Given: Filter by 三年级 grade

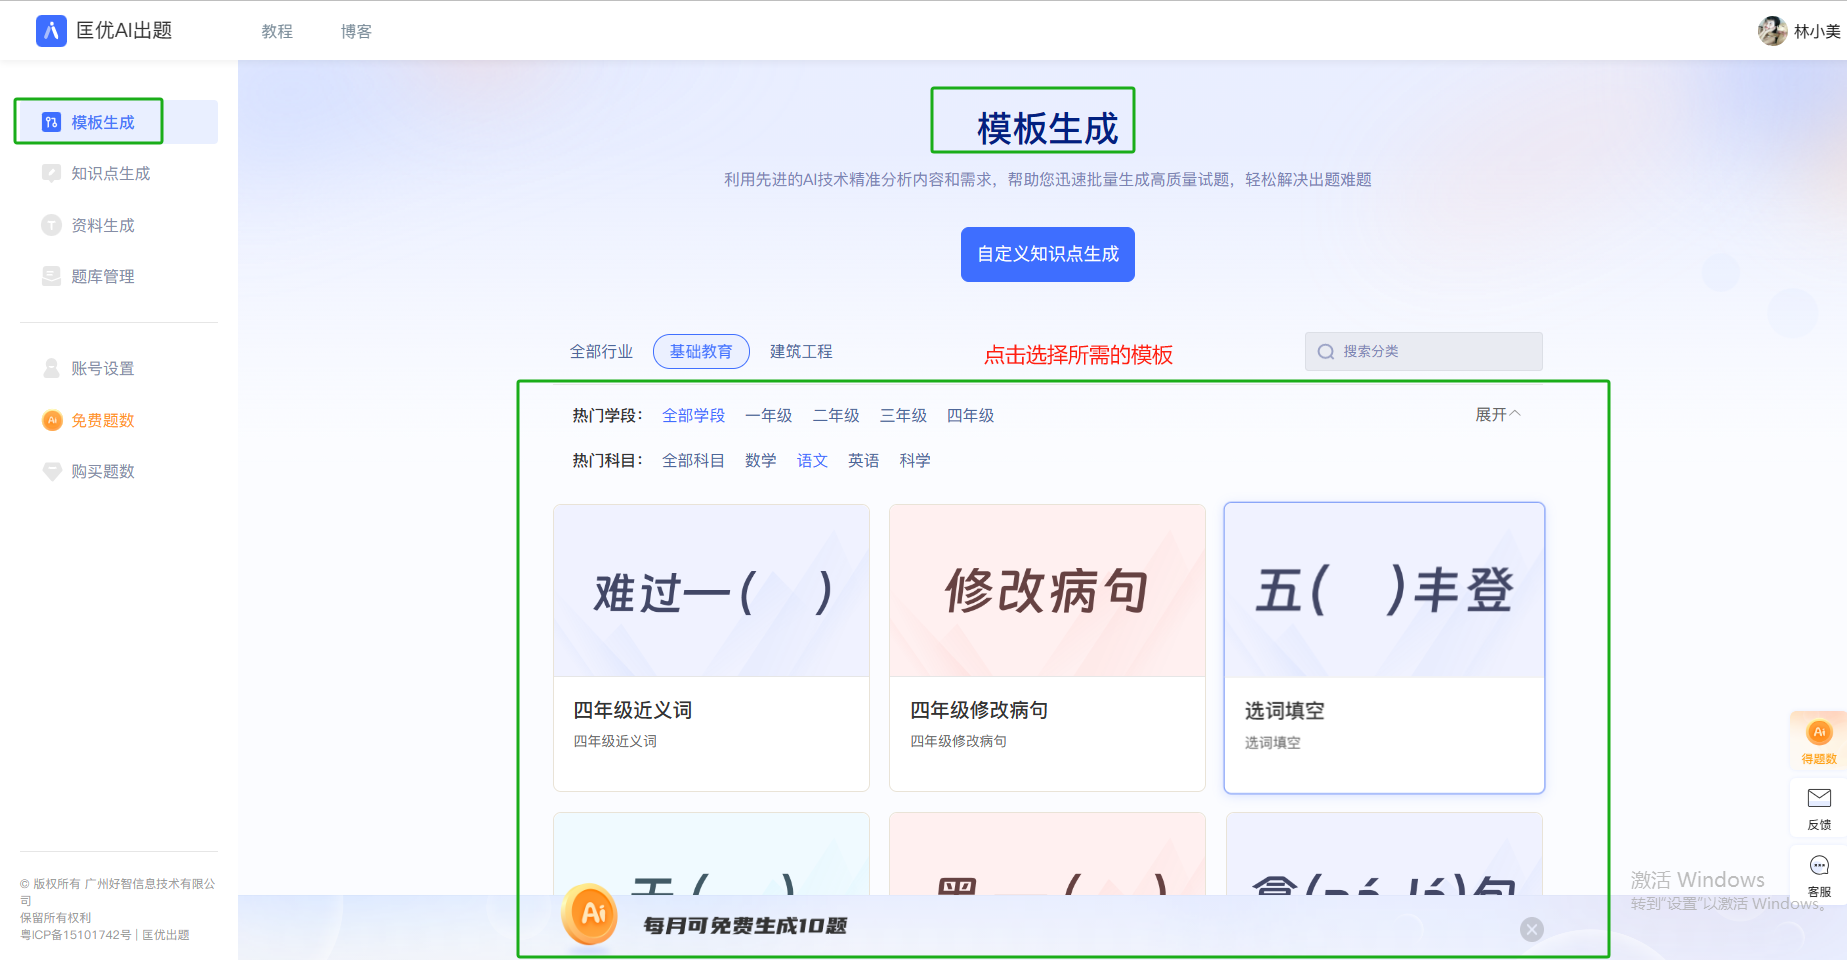Looking at the screenshot, I should 903,415.
